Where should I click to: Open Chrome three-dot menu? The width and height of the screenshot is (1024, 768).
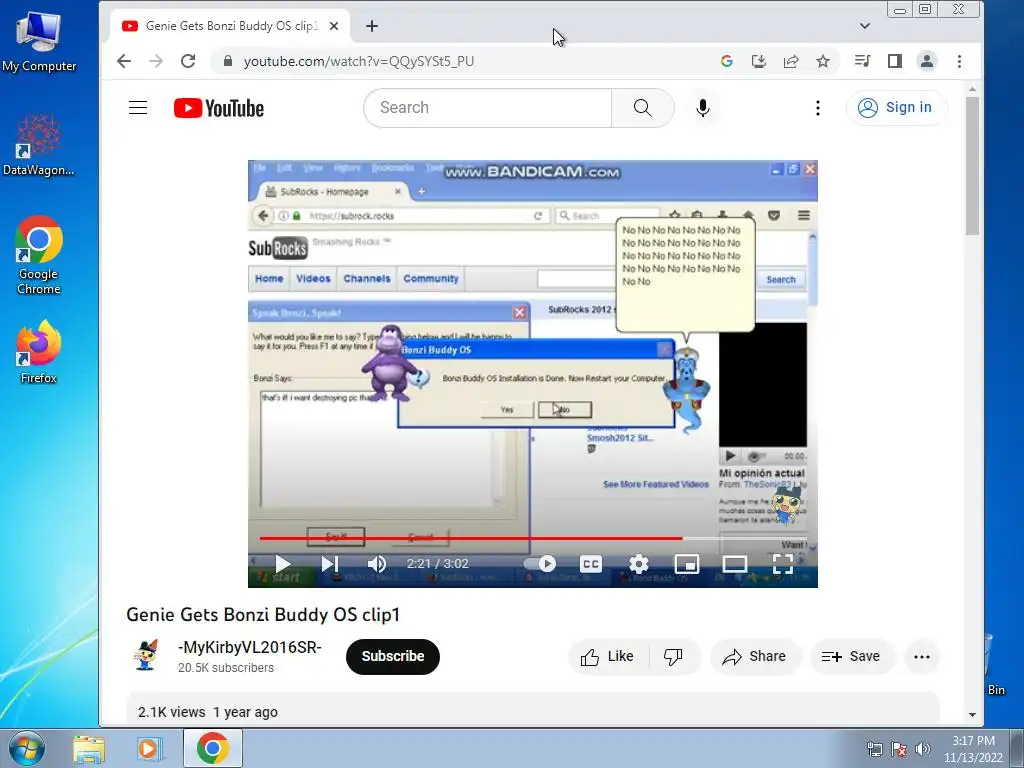click(959, 61)
